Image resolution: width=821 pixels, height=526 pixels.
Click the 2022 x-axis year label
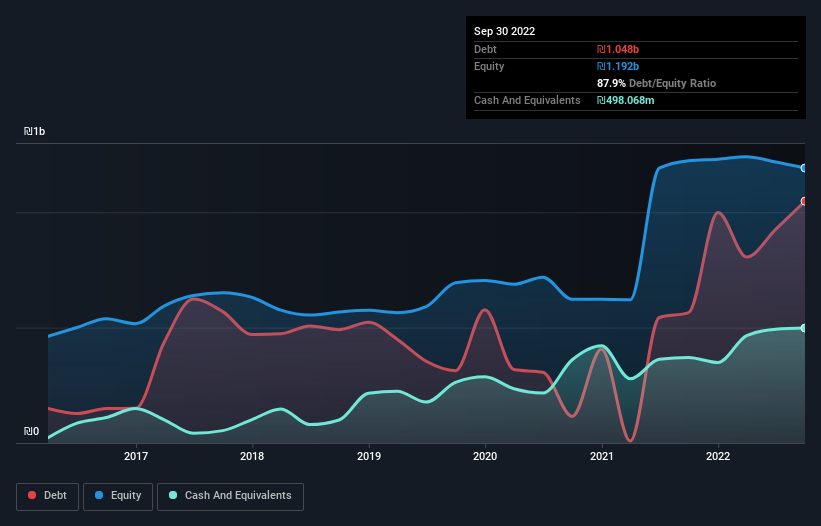(x=718, y=456)
